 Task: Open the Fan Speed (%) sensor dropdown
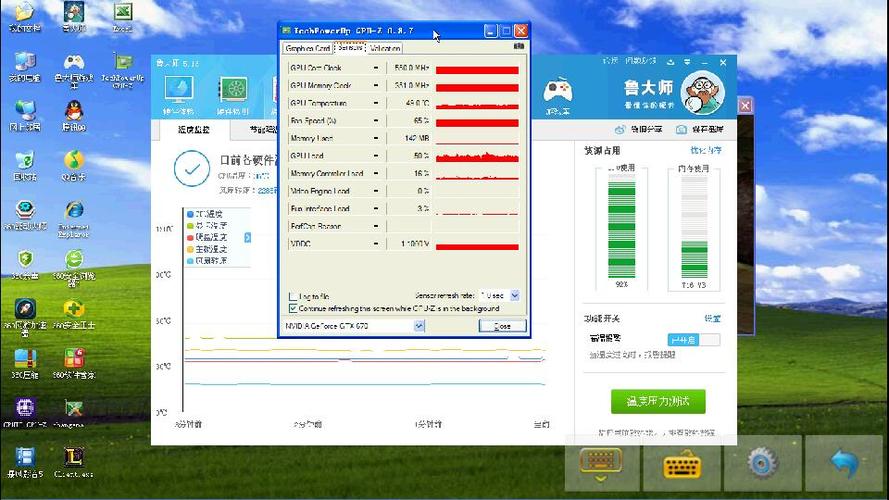click(x=375, y=121)
